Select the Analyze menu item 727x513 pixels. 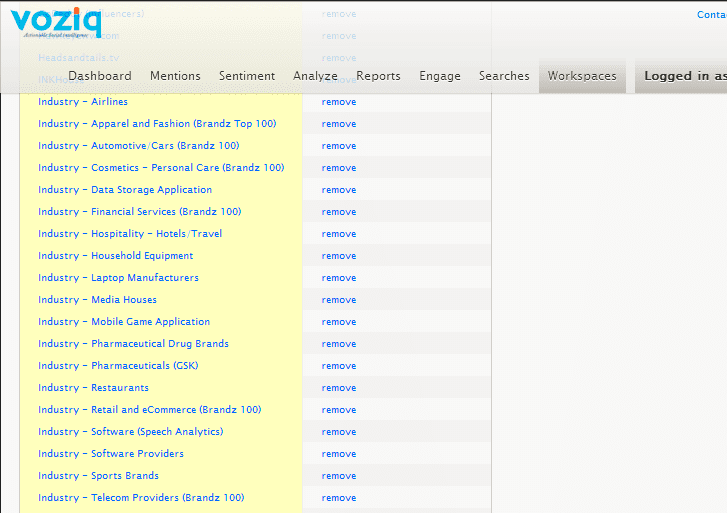(315, 76)
